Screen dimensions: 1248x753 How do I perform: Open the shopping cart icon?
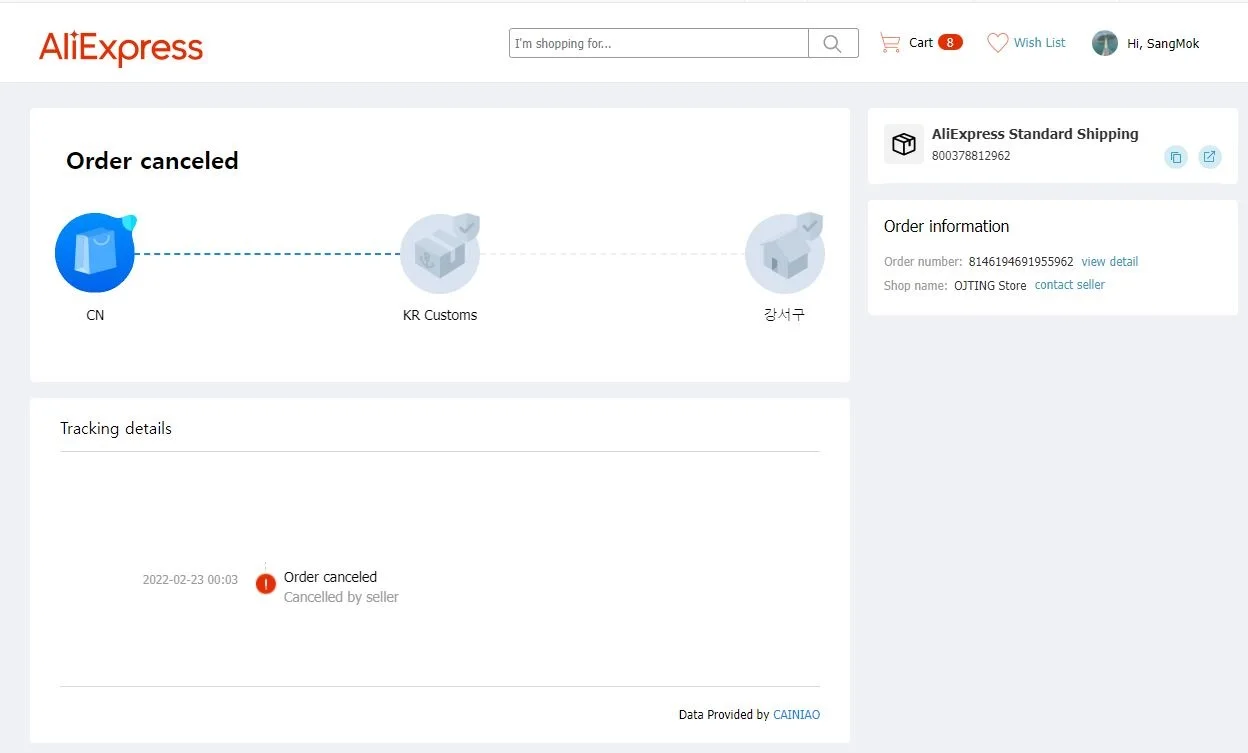[889, 43]
